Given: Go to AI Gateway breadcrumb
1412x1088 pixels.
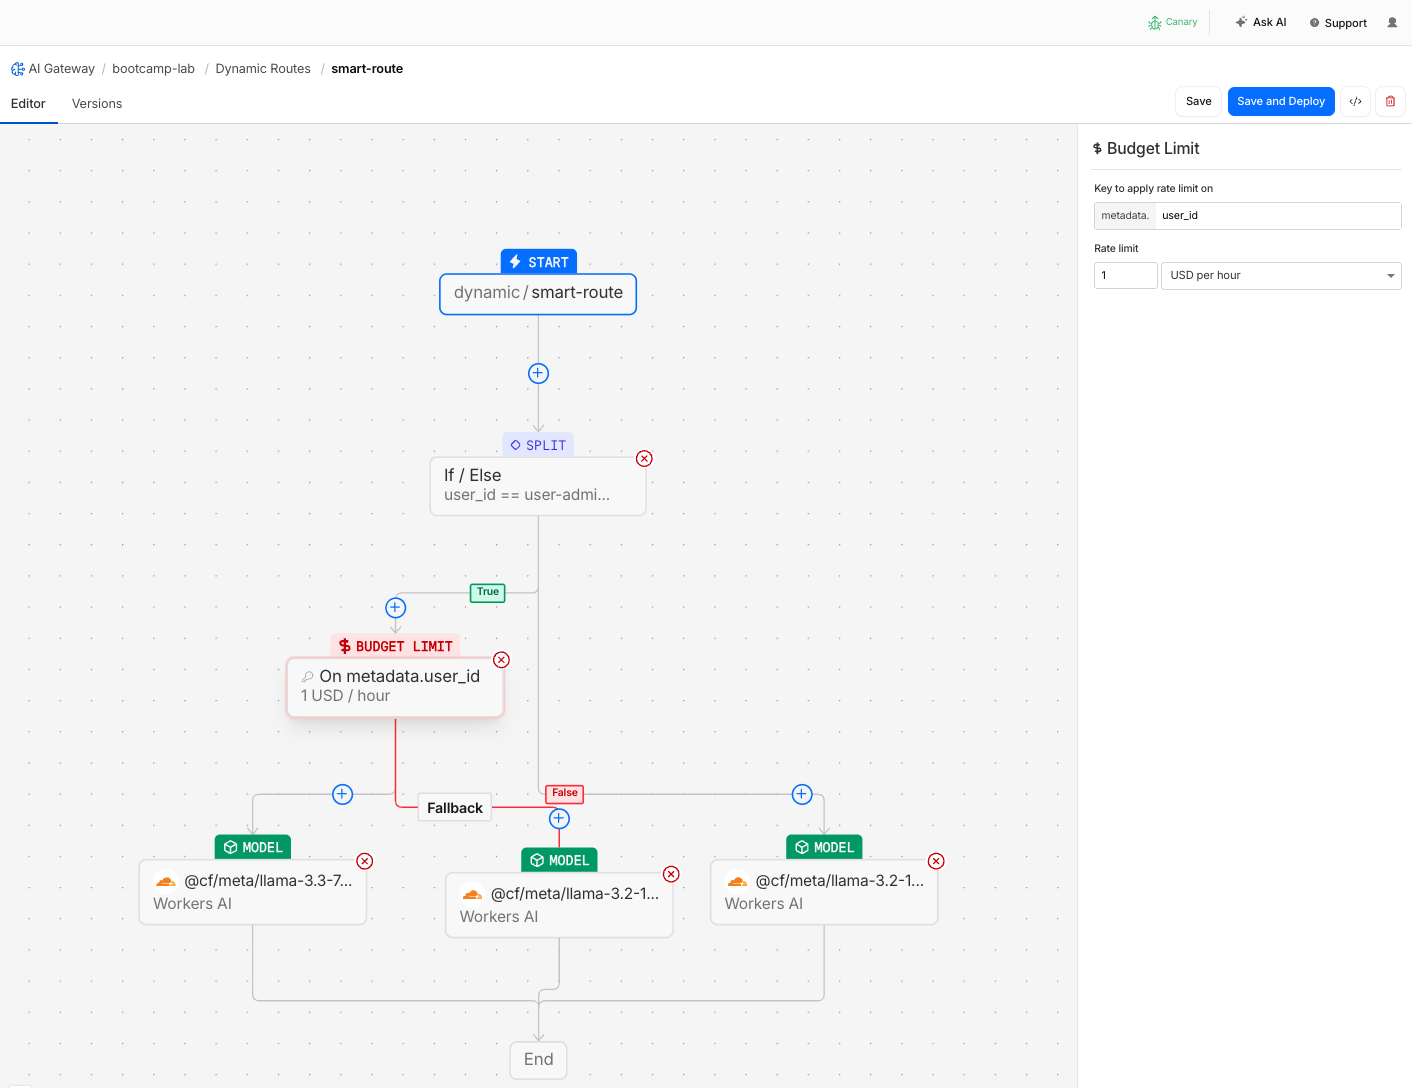Looking at the screenshot, I should [61, 69].
